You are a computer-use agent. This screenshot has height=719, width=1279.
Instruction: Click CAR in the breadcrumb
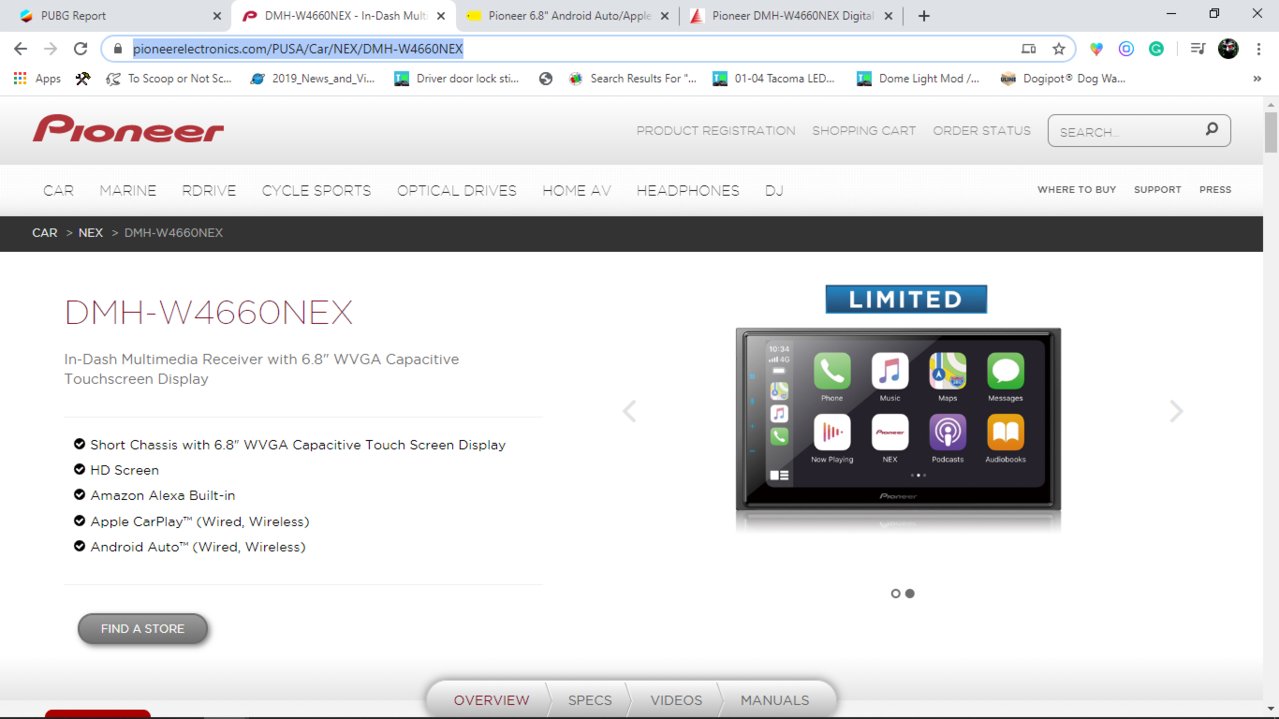pos(45,233)
